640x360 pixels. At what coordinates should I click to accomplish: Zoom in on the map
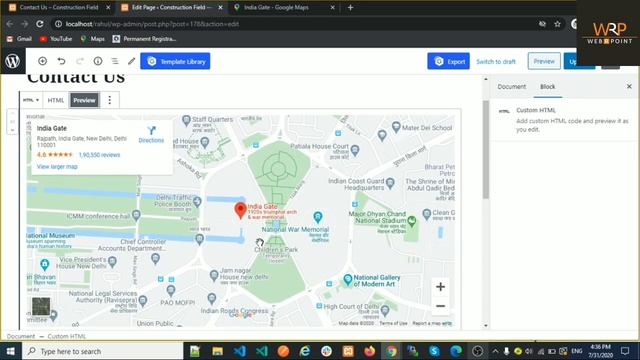coord(440,287)
